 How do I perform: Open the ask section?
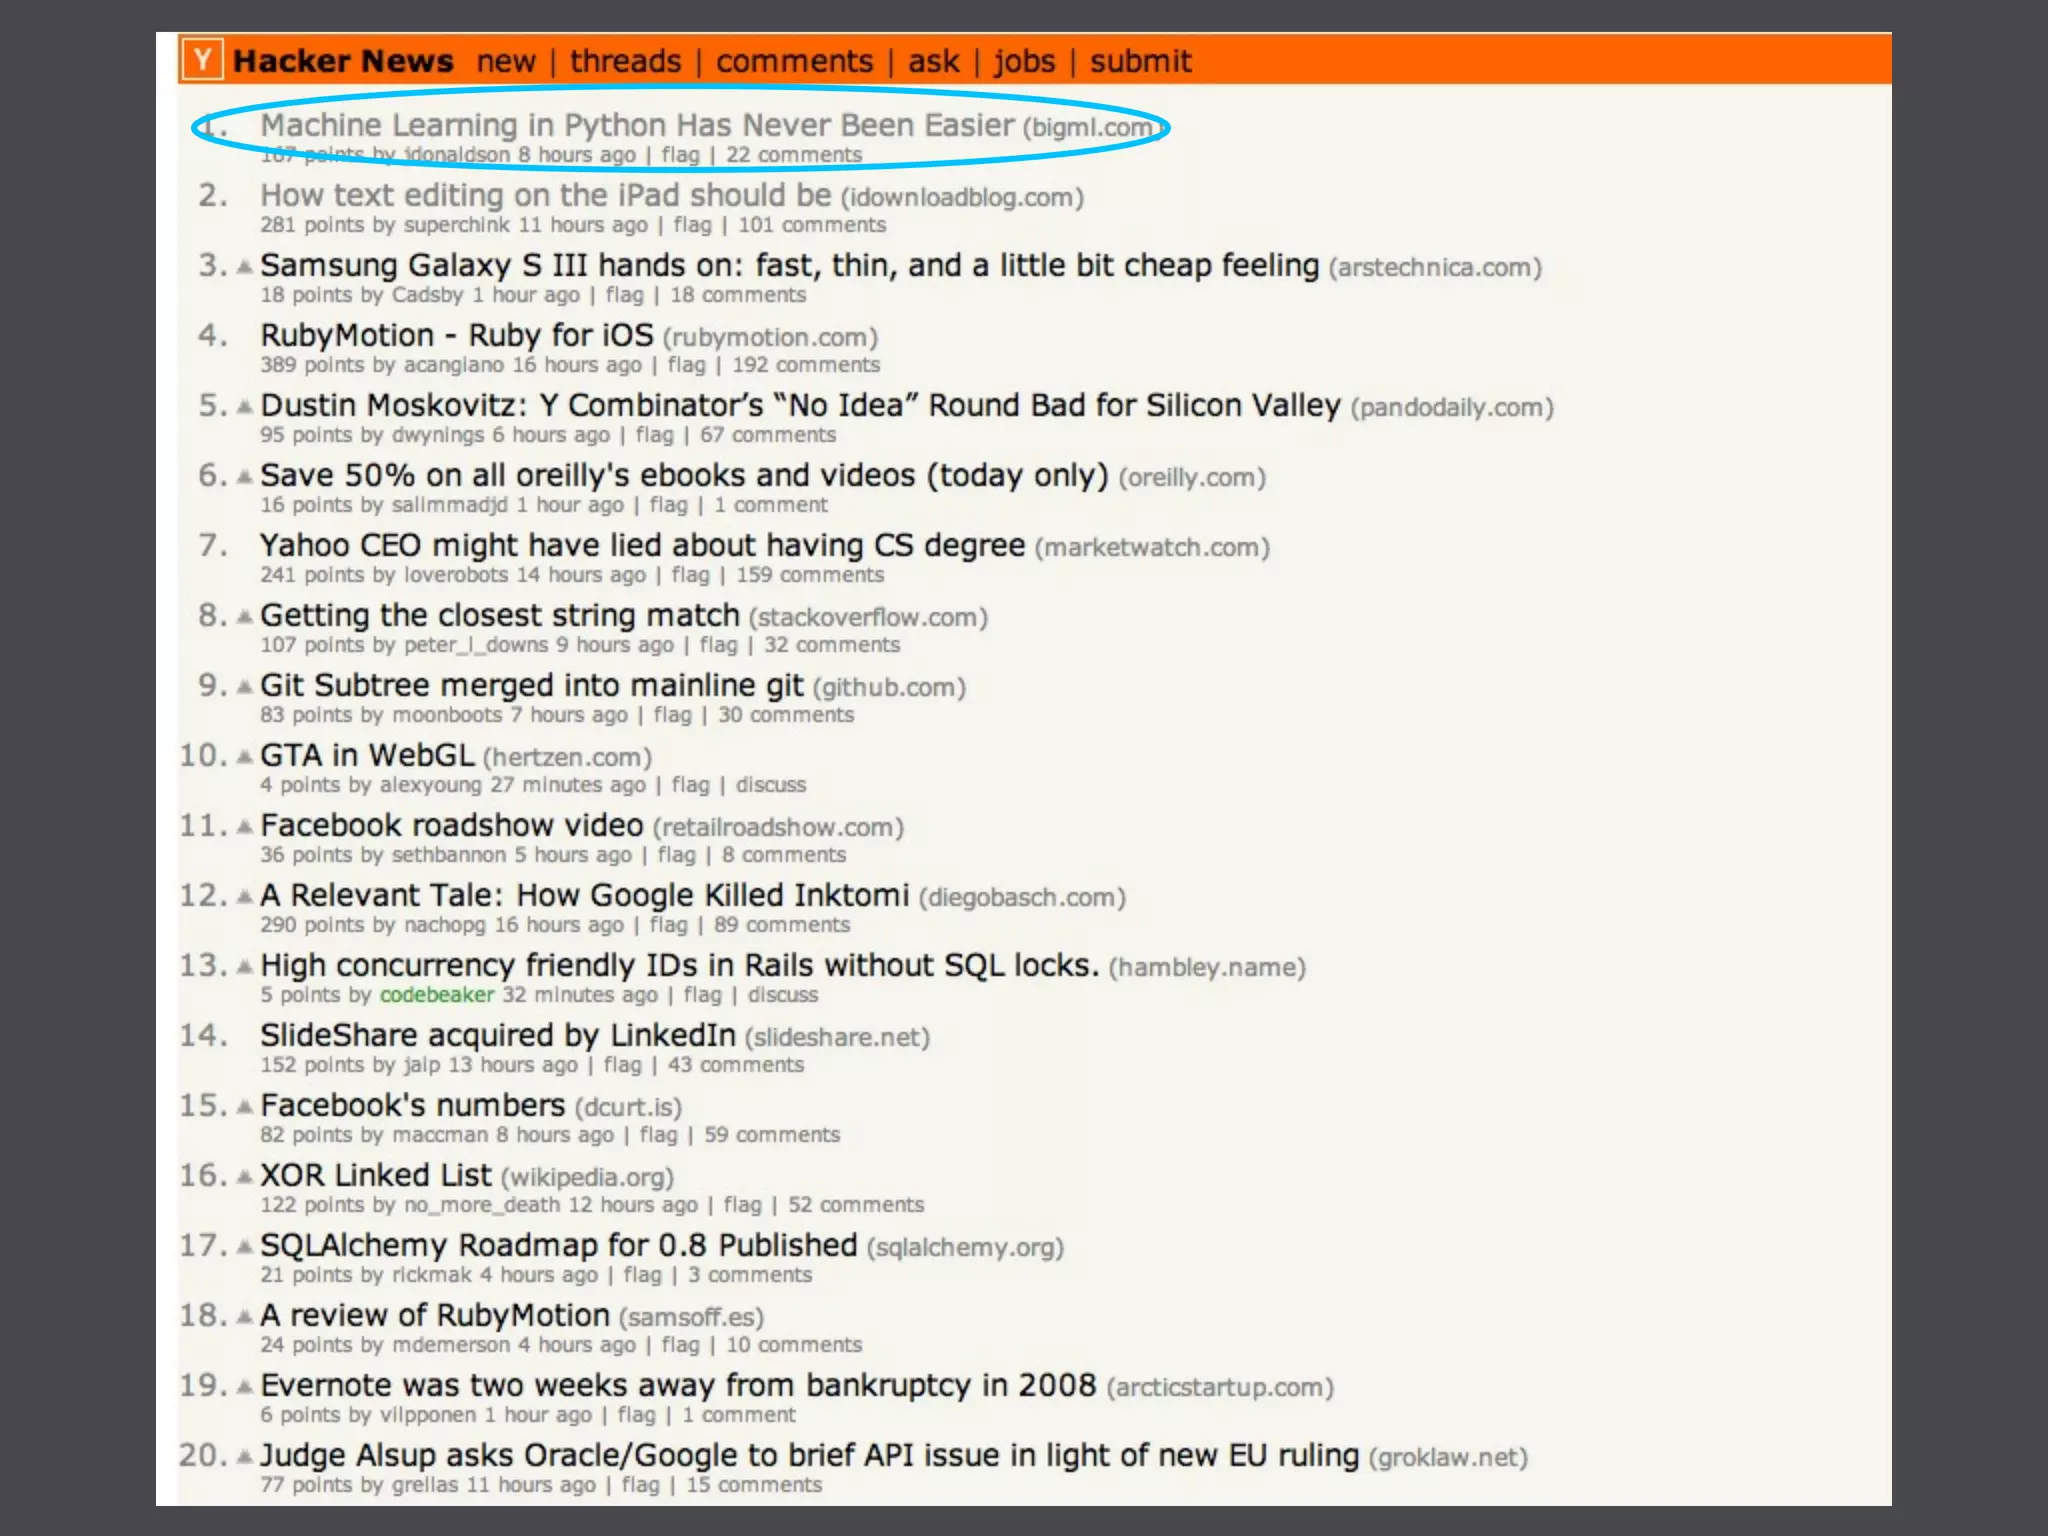pyautogui.click(x=933, y=61)
